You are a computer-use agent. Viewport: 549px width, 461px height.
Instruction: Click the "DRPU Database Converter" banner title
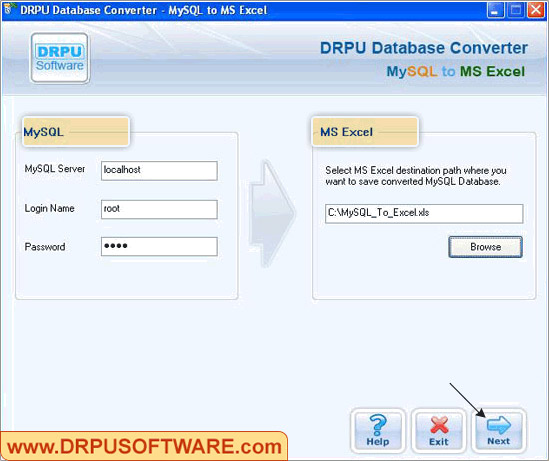pyautogui.click(x=424, y=48)
